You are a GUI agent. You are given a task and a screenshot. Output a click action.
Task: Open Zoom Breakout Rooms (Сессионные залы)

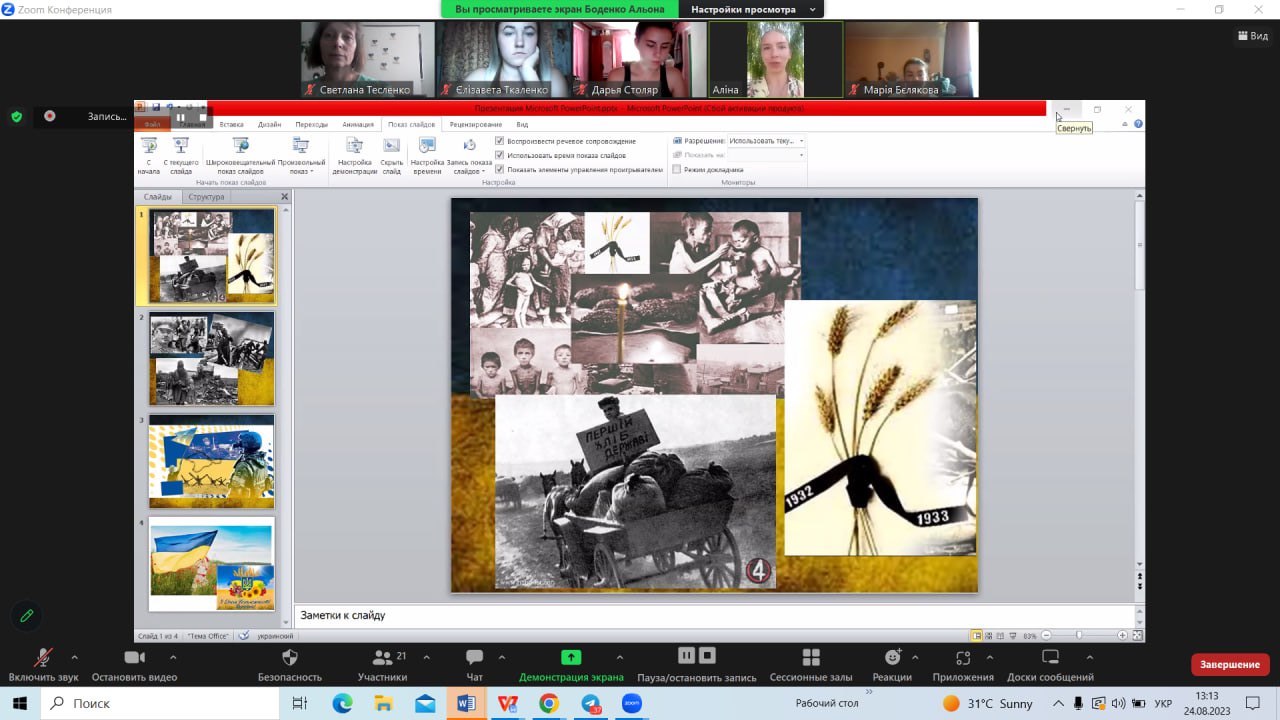(x=811, y=657)
